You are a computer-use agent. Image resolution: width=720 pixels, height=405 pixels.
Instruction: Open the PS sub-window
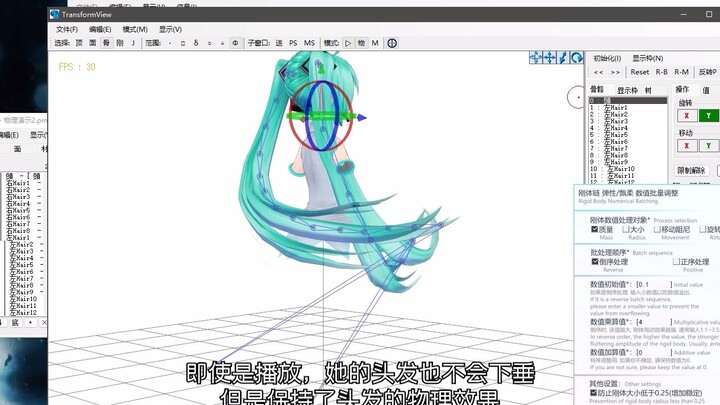click(293, 43)
